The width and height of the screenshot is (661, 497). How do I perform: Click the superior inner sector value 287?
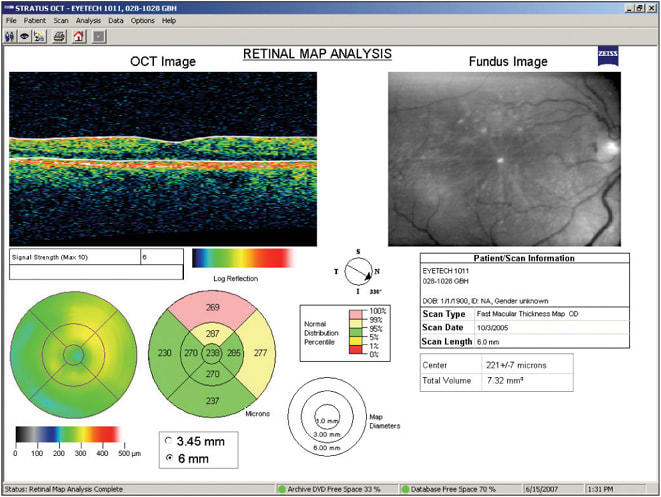[x=212, y=333]
